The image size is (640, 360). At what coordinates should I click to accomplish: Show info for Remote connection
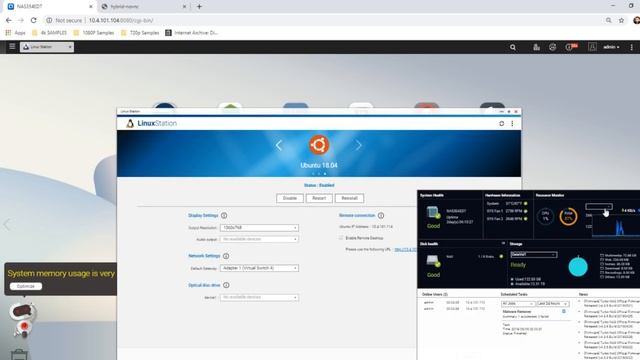[x=381, y=216]
